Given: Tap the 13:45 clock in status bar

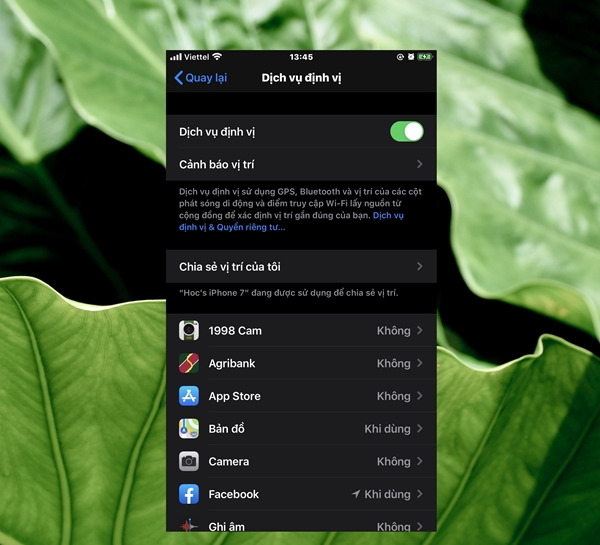Looking at the screenshot, I should point(301,57).
